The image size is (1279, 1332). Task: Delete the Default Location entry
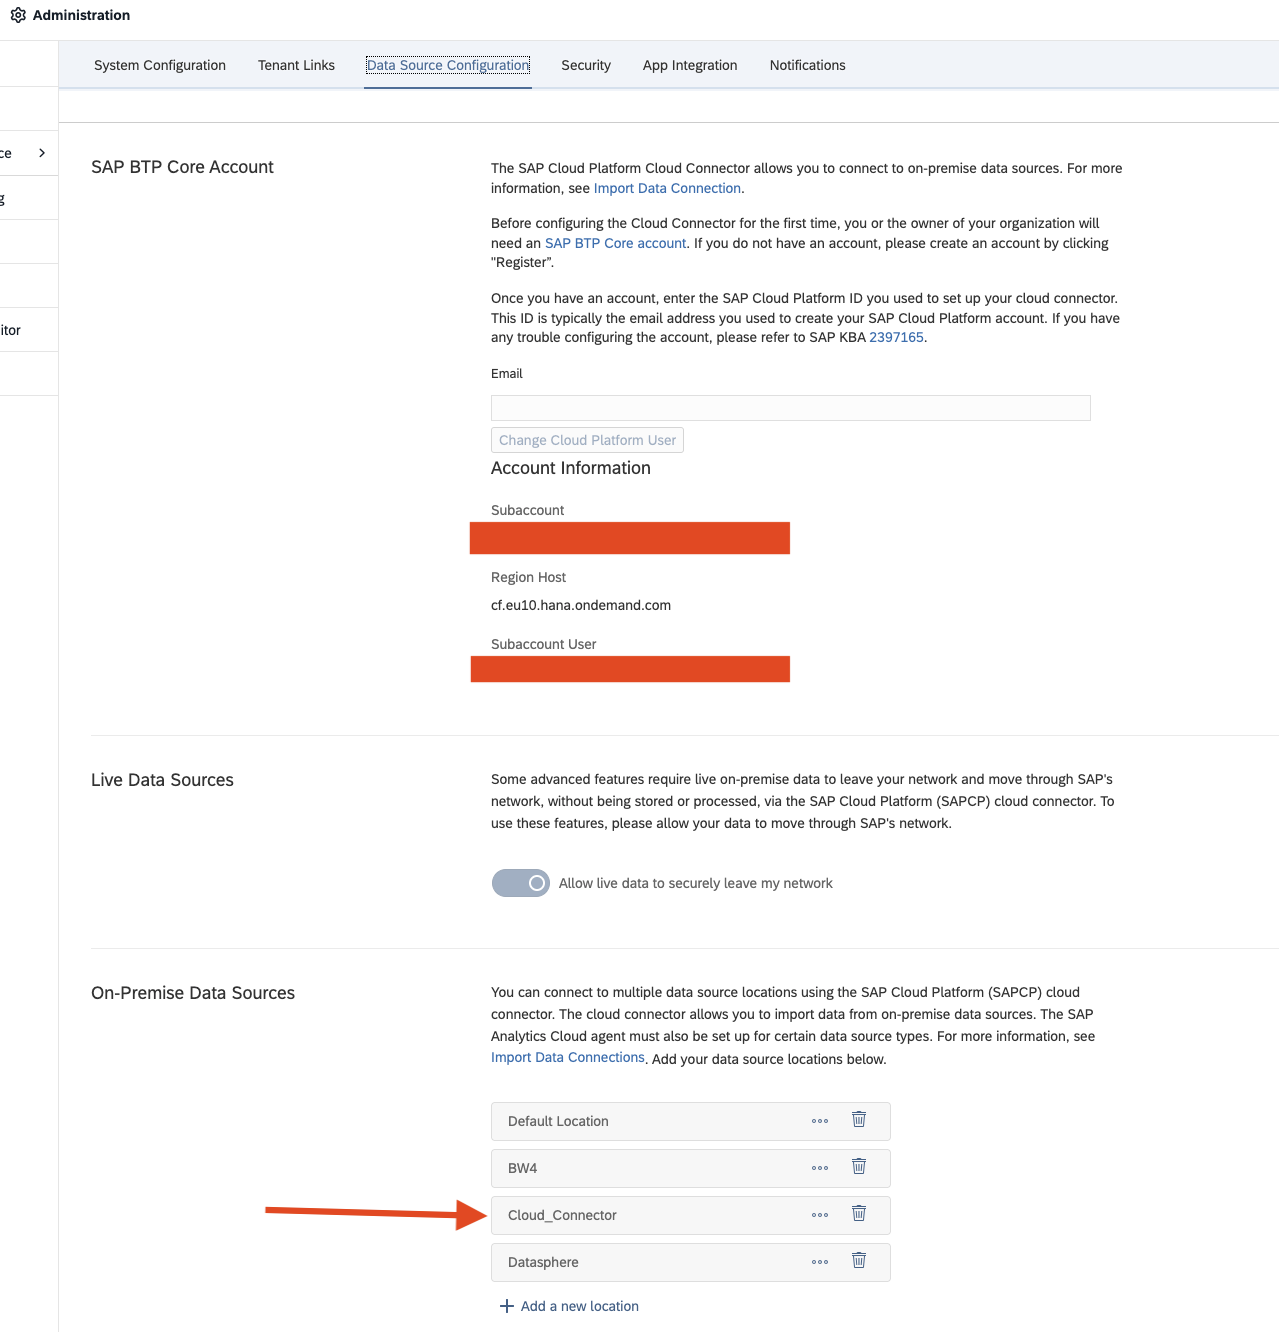[858, 1120]
